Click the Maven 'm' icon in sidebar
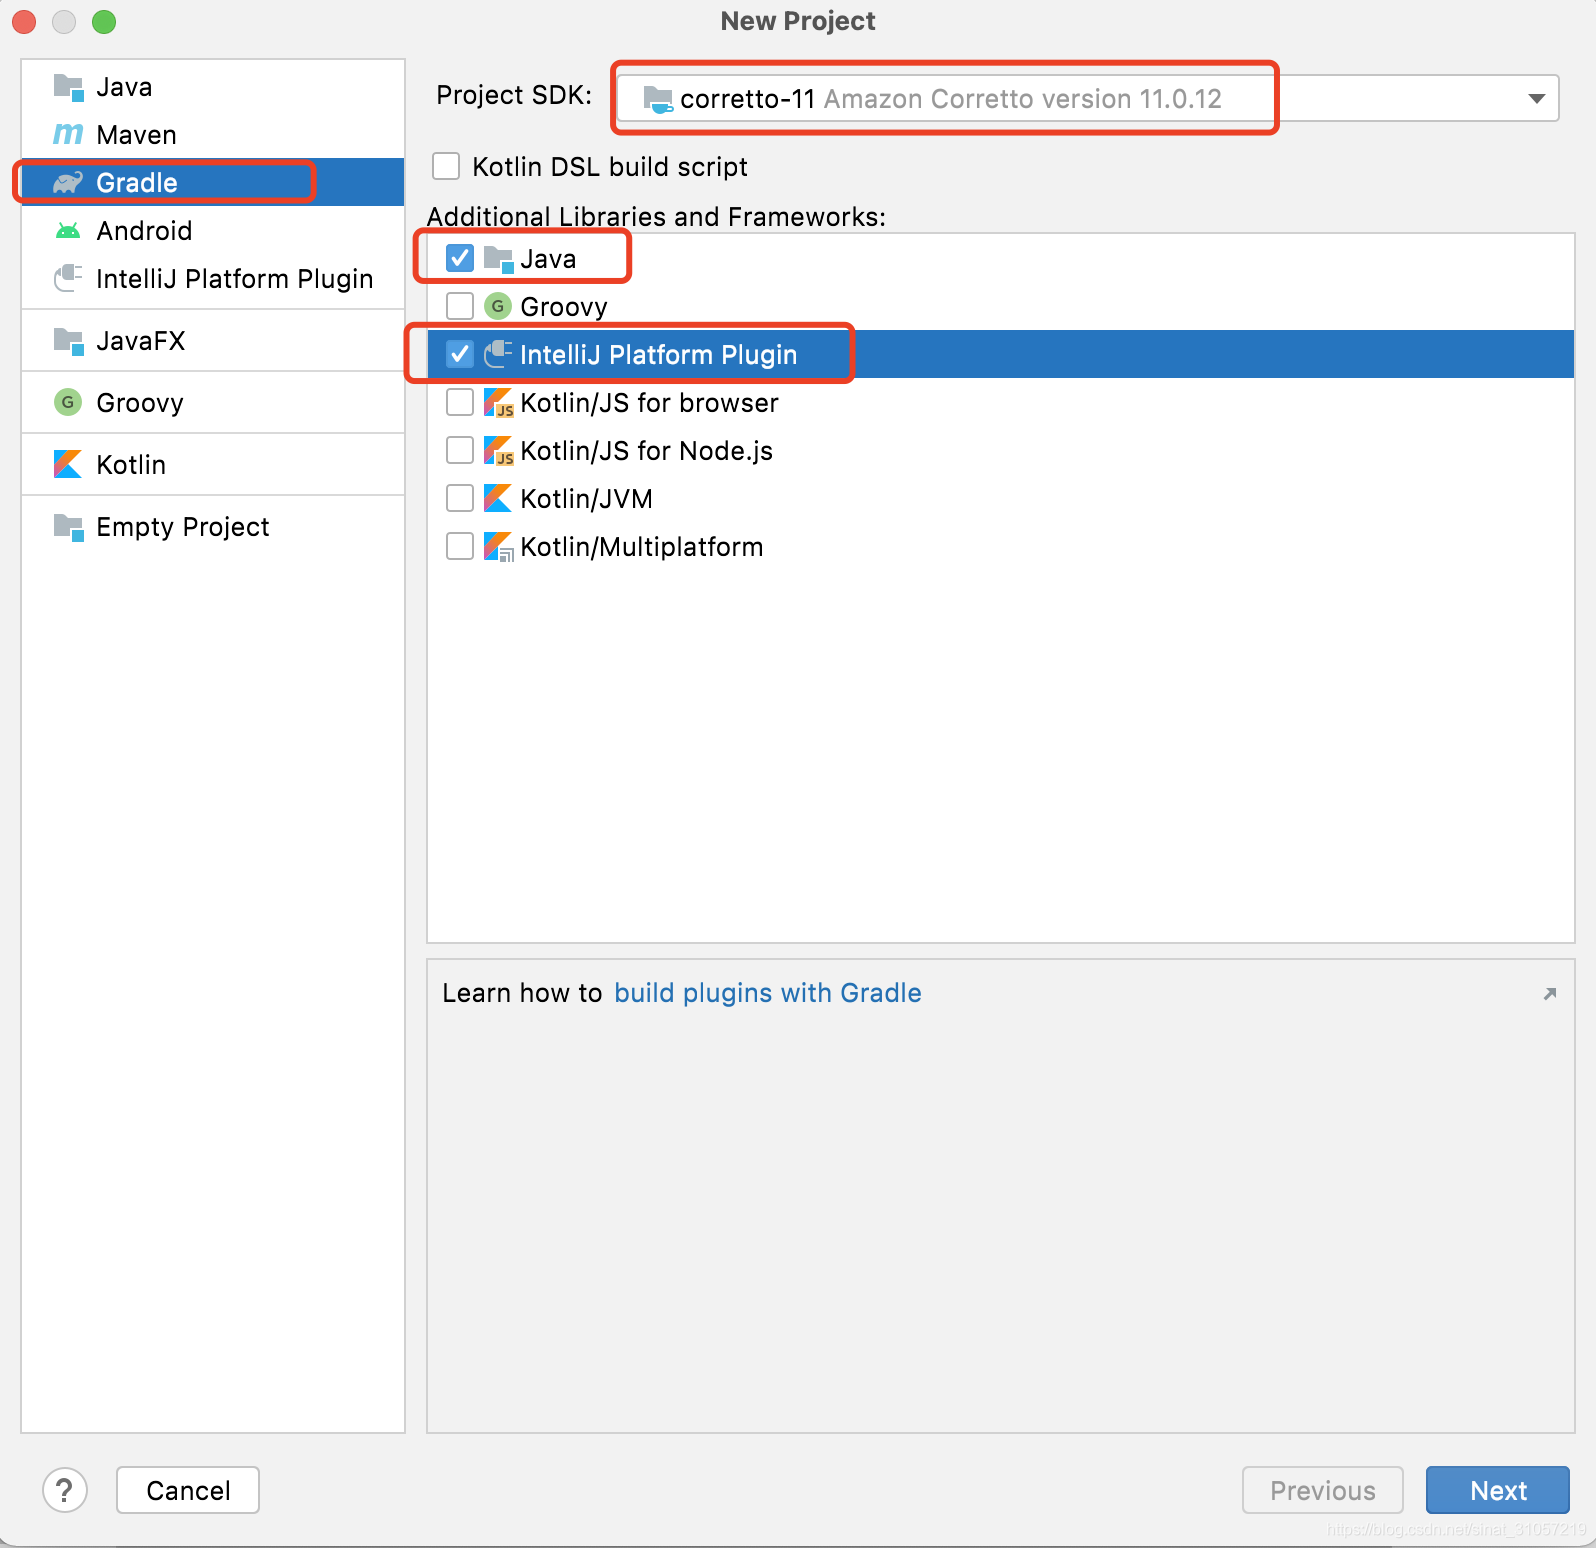Viewport: 1596px width, 1548px height. coord(68,134)
